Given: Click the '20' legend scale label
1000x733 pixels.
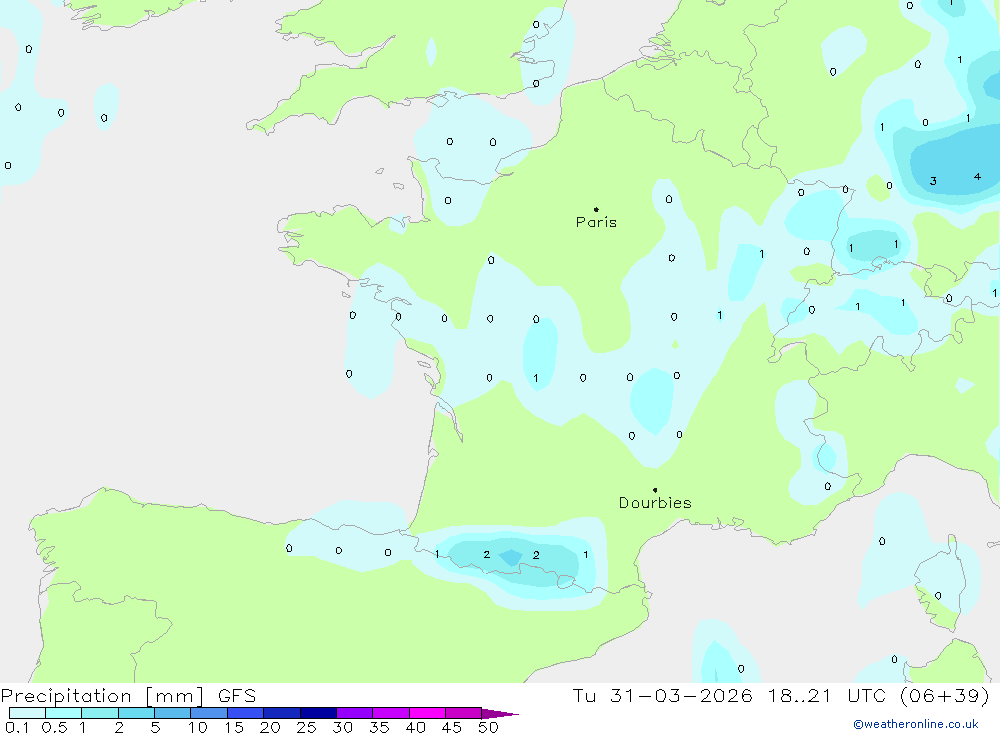Looking at the screenshot, I should click(270, 727).
